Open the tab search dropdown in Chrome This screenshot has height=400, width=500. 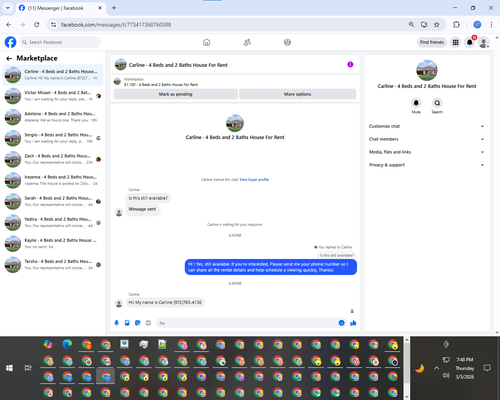click(x=8, y=8)
